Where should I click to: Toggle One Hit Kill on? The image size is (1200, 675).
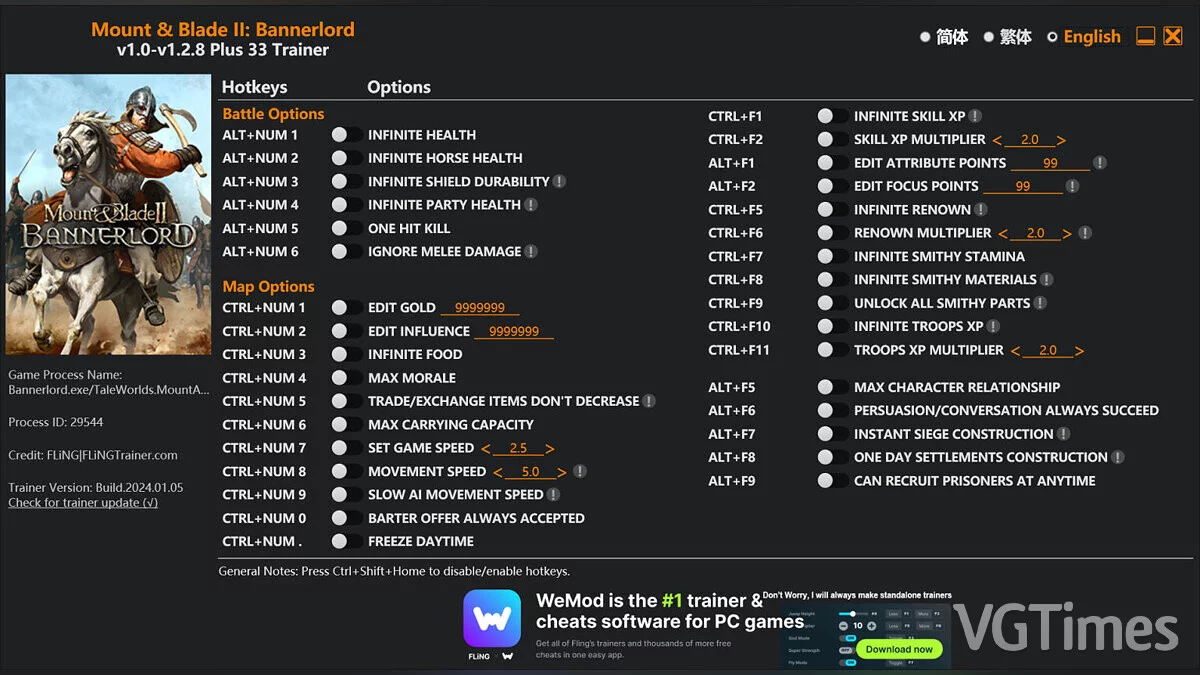[345, 228]
